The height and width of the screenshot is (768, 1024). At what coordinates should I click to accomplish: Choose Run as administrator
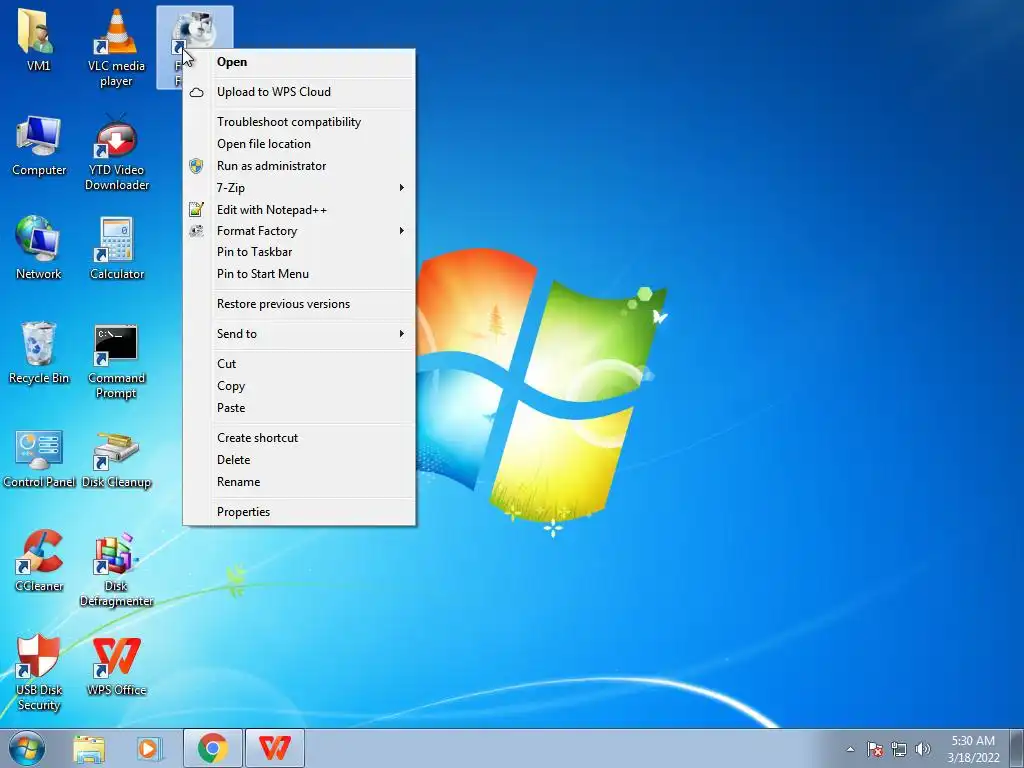point(299,166)
